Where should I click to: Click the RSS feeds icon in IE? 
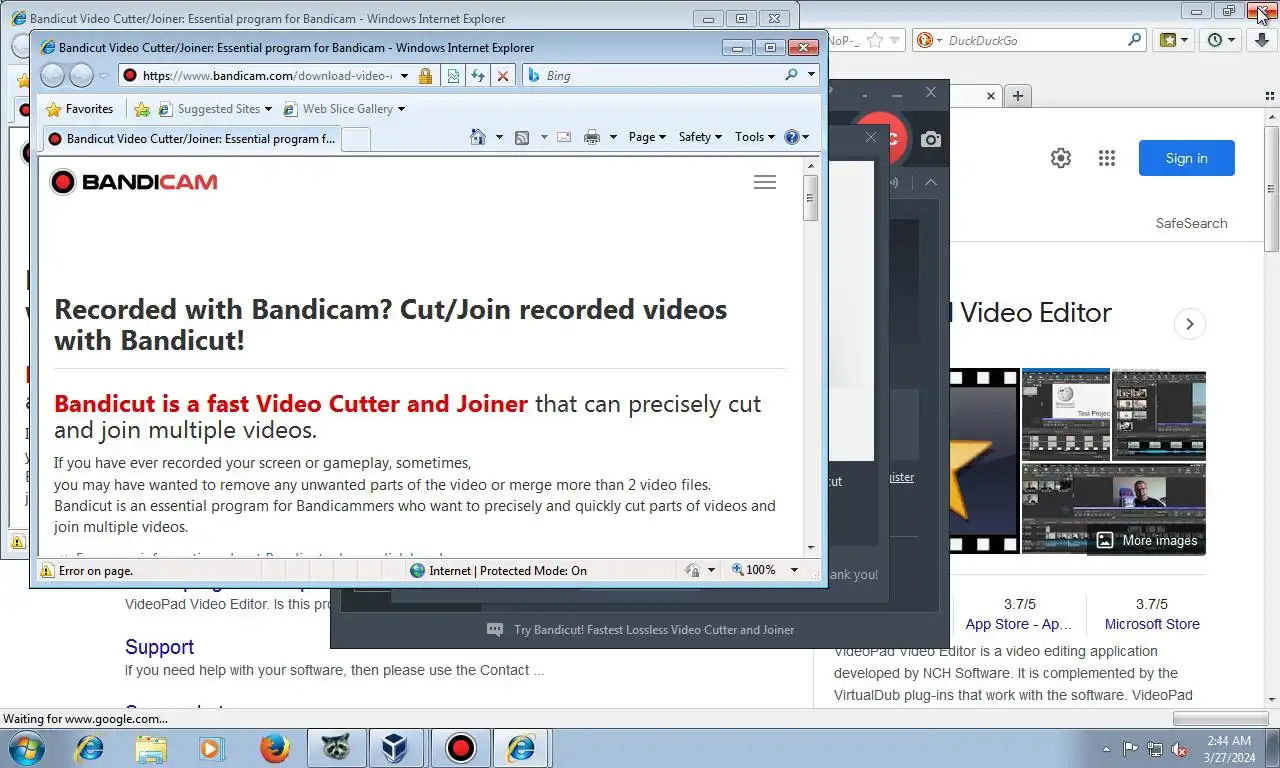pyautogui.click(x=521, y=137)
